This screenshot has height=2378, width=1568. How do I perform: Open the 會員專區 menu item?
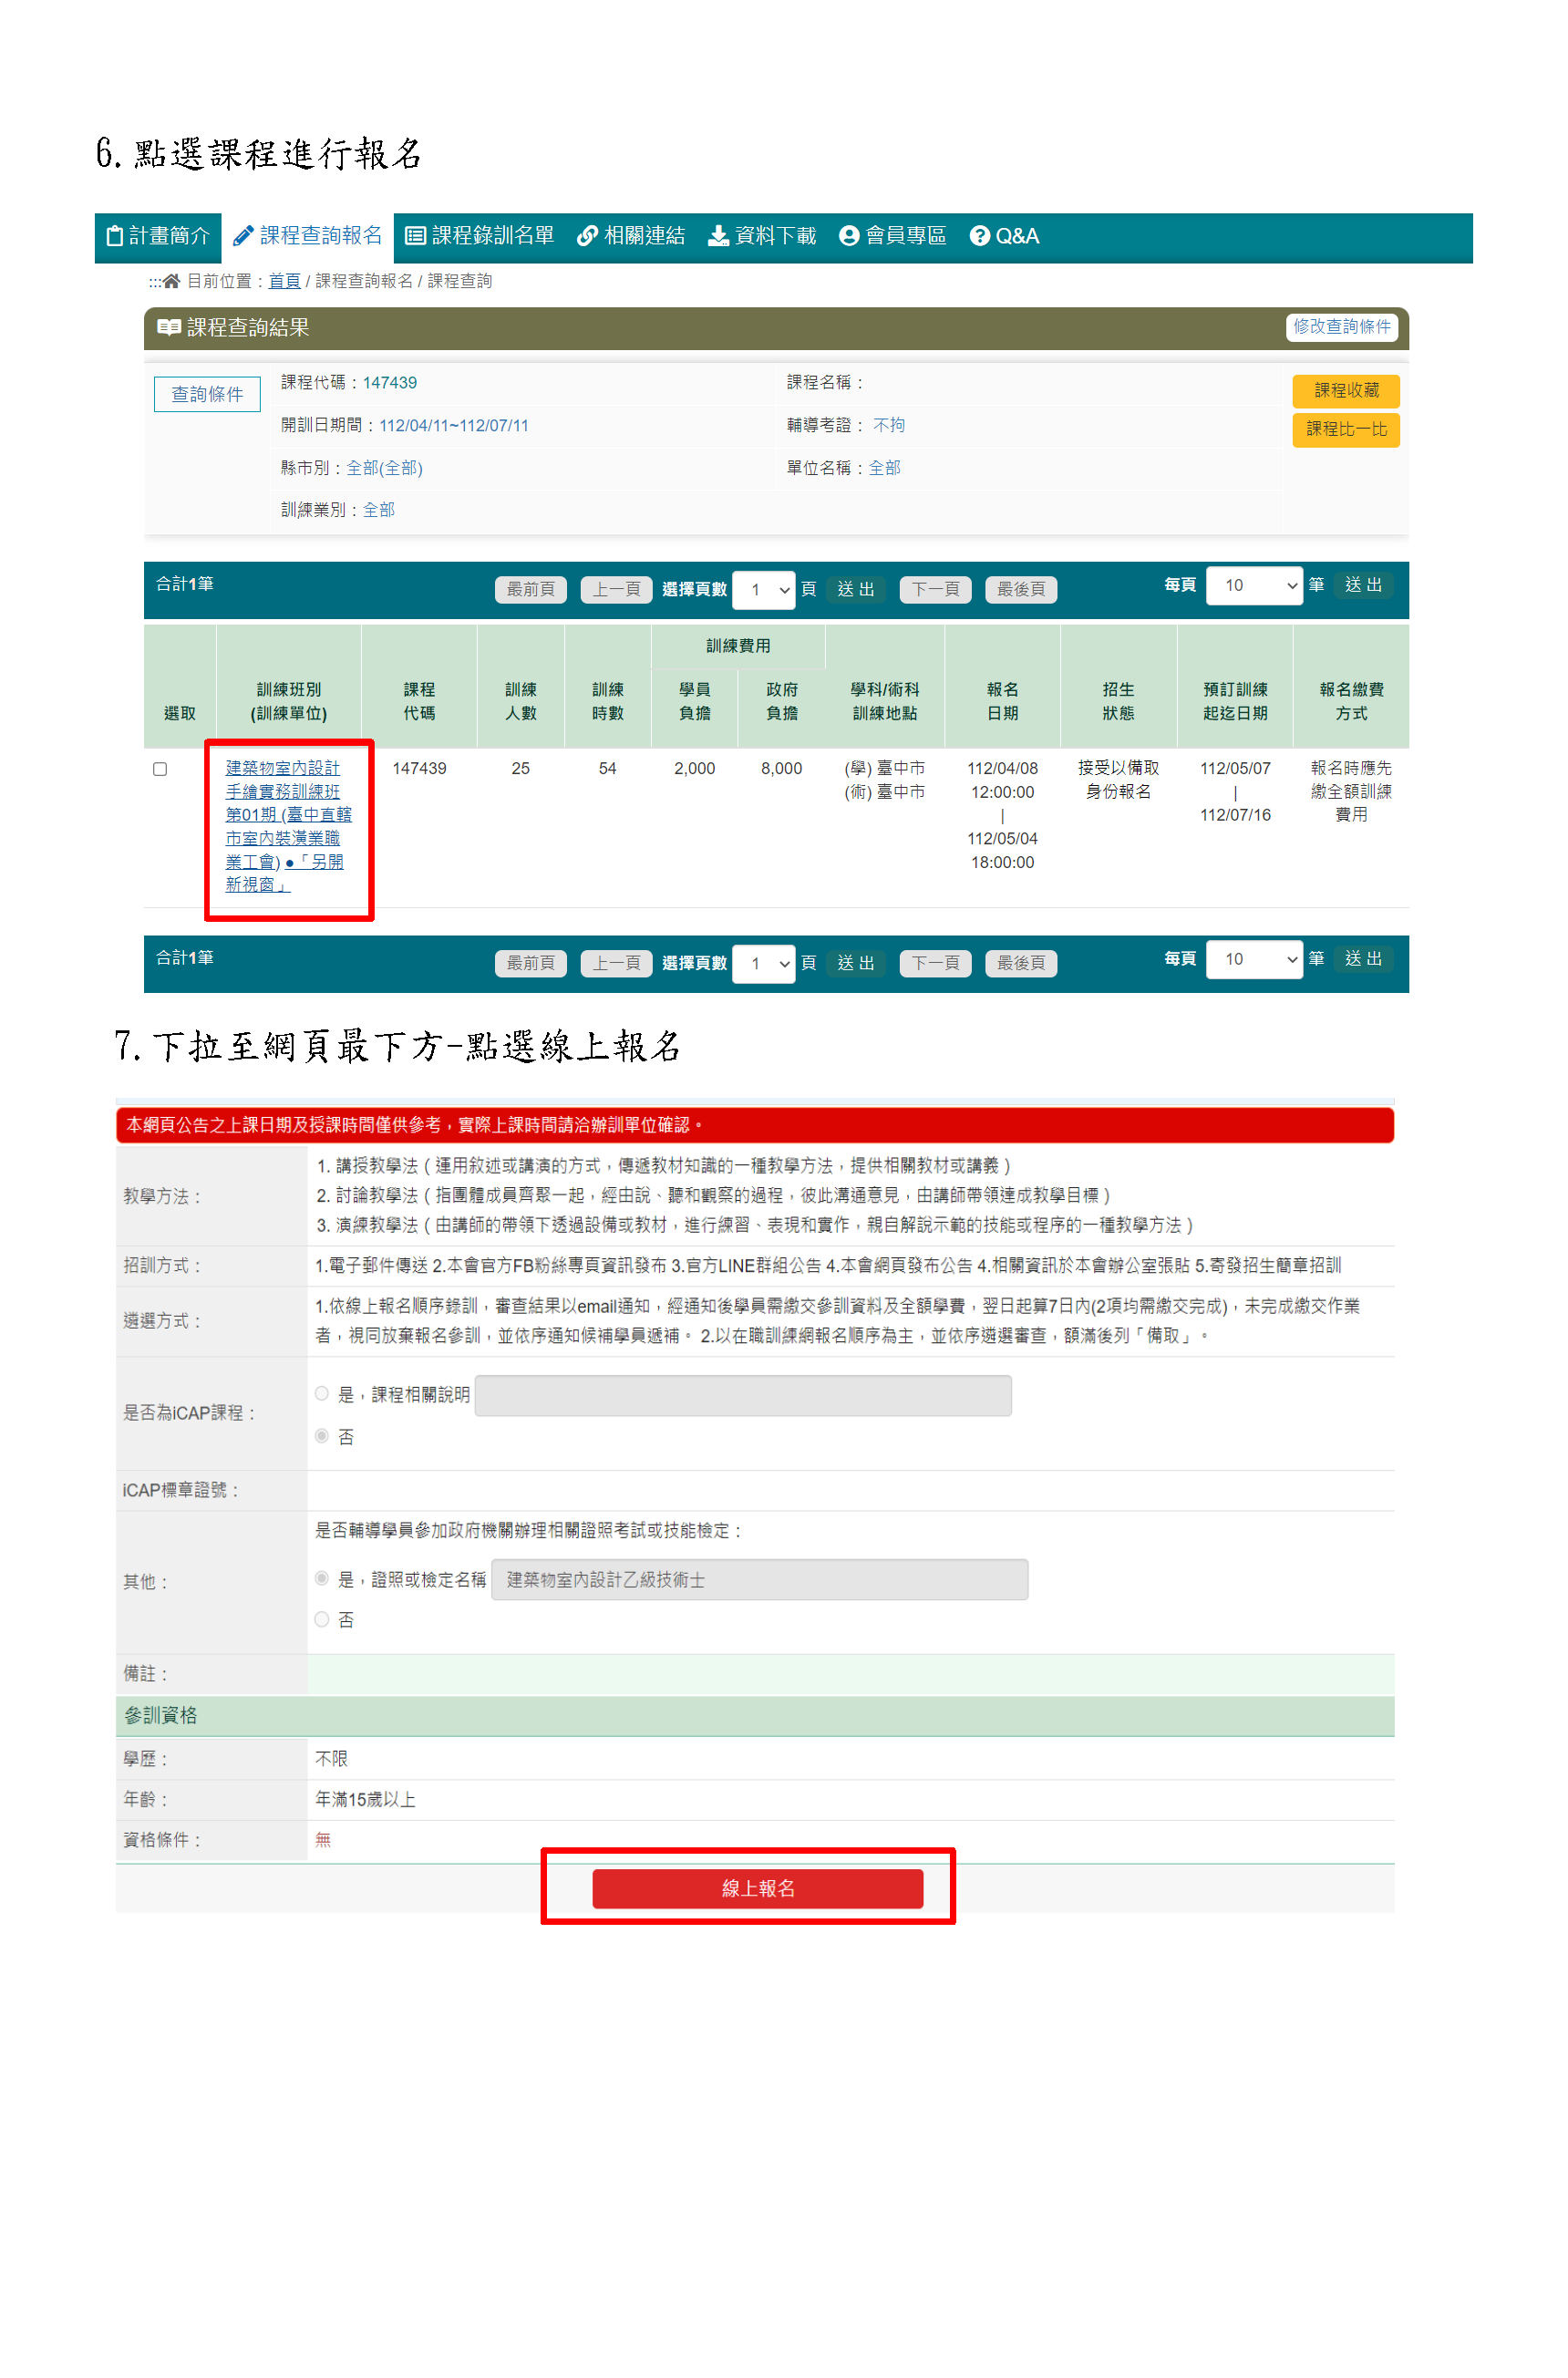[905, 236]
